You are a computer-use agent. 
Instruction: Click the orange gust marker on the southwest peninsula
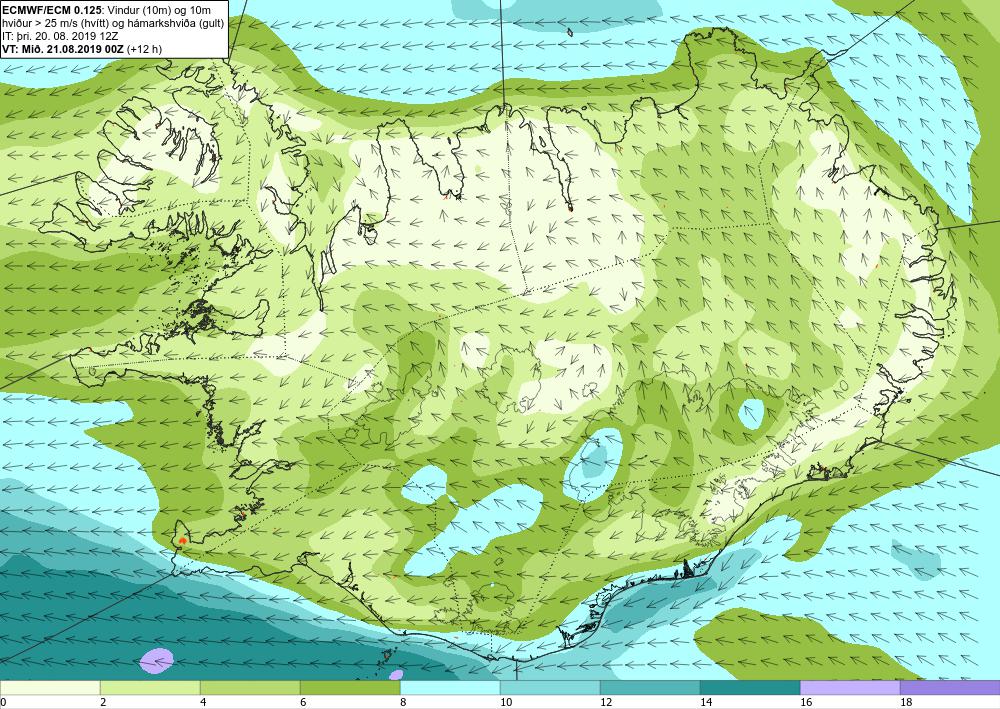click(x=182, y=540)
